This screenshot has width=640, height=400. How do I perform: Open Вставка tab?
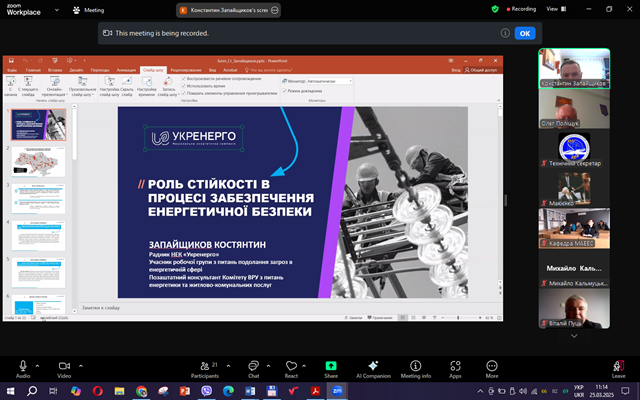coord(55,70)
